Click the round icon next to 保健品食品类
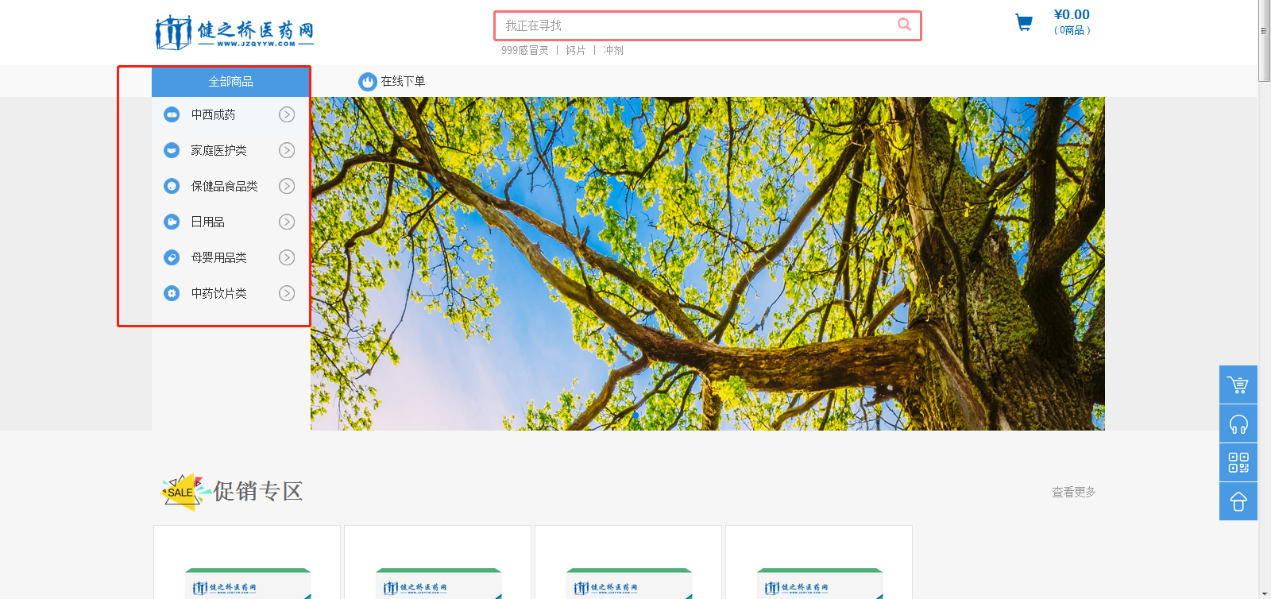Image resolution: width=1271 pixels, height=599 pixels. pos(171,186)
